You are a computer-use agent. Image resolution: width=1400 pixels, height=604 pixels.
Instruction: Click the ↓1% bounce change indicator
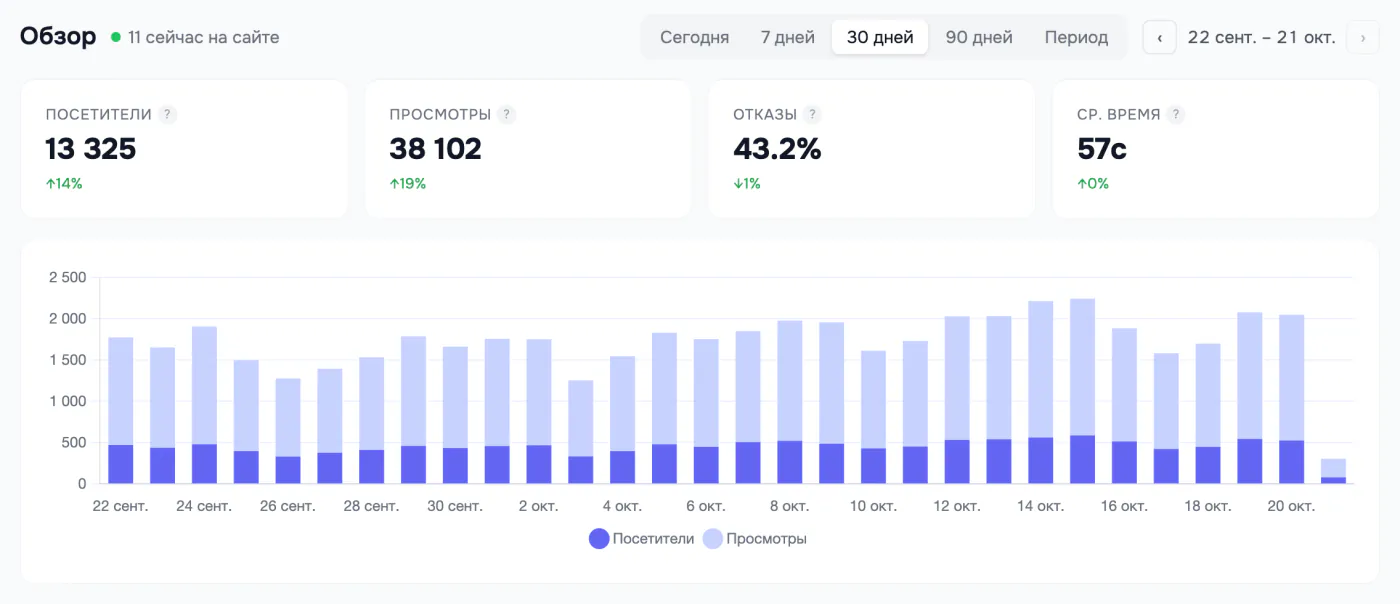tap(747, 184)
